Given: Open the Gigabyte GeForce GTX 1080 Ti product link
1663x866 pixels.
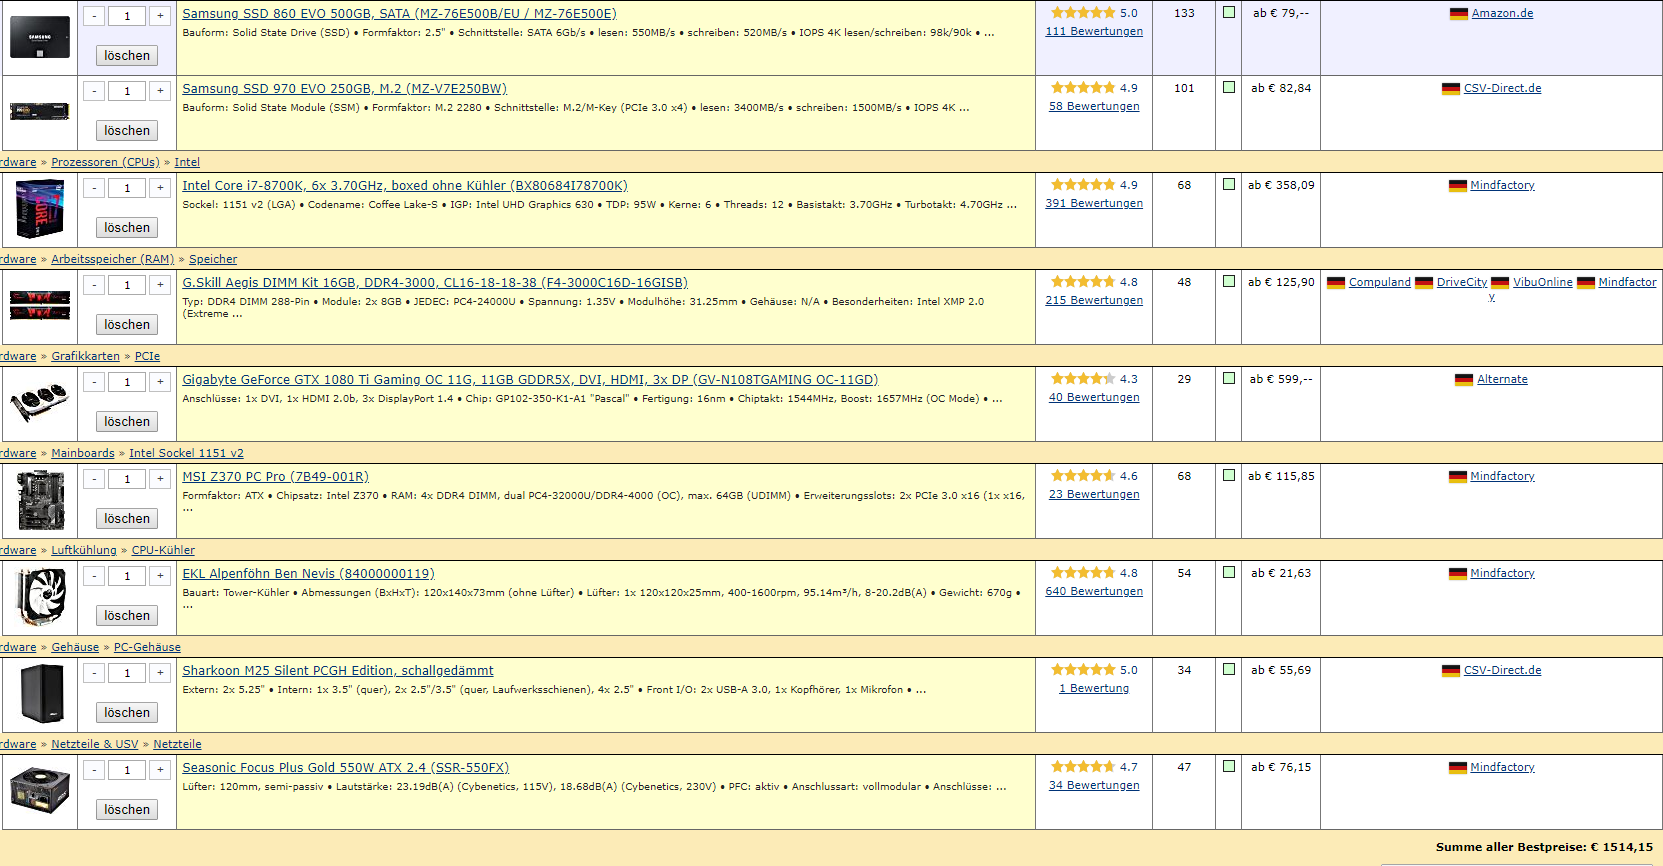Looking at the screenshot, I should (x=530, y=380).
